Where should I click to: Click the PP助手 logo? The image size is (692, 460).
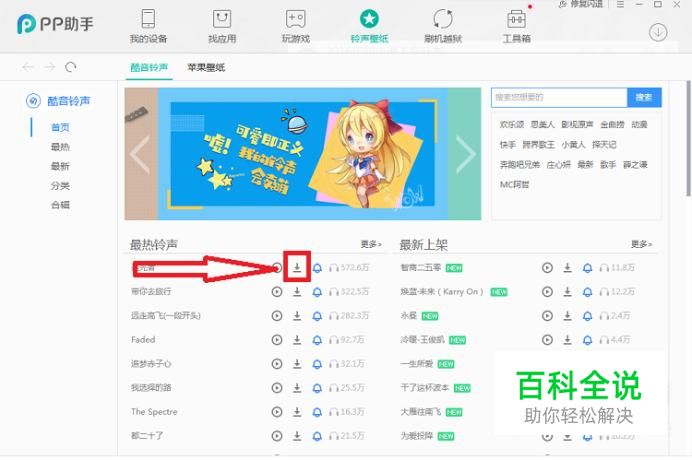tap(55, 24)
